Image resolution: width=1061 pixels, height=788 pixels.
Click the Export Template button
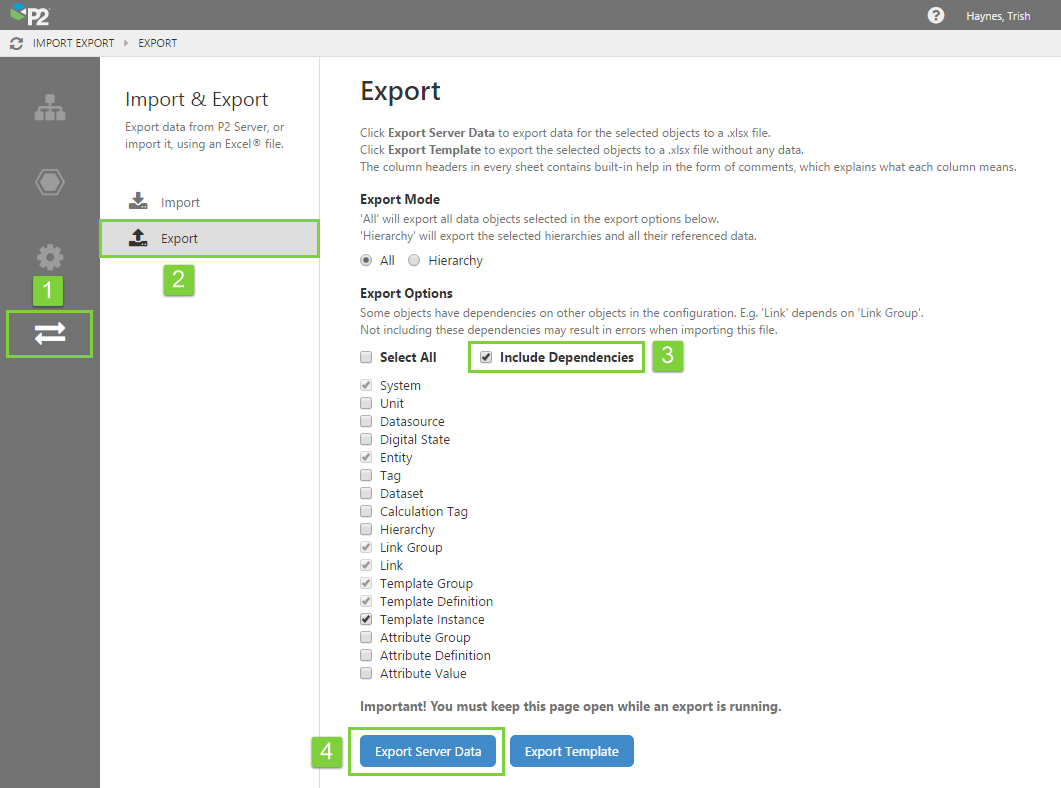[x=571, y=752]
